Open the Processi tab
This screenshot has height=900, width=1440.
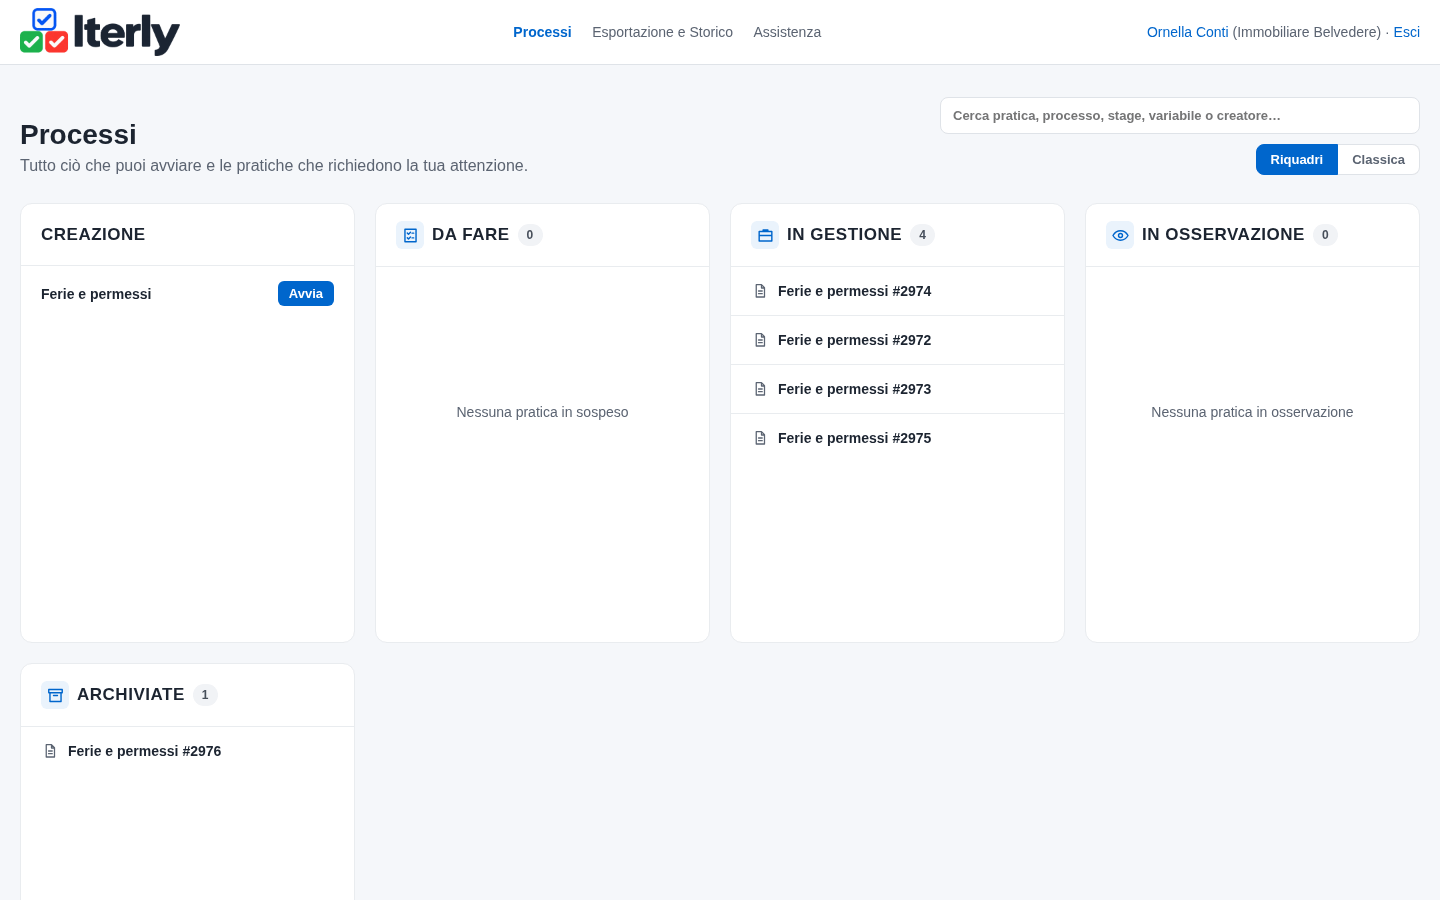542,32
